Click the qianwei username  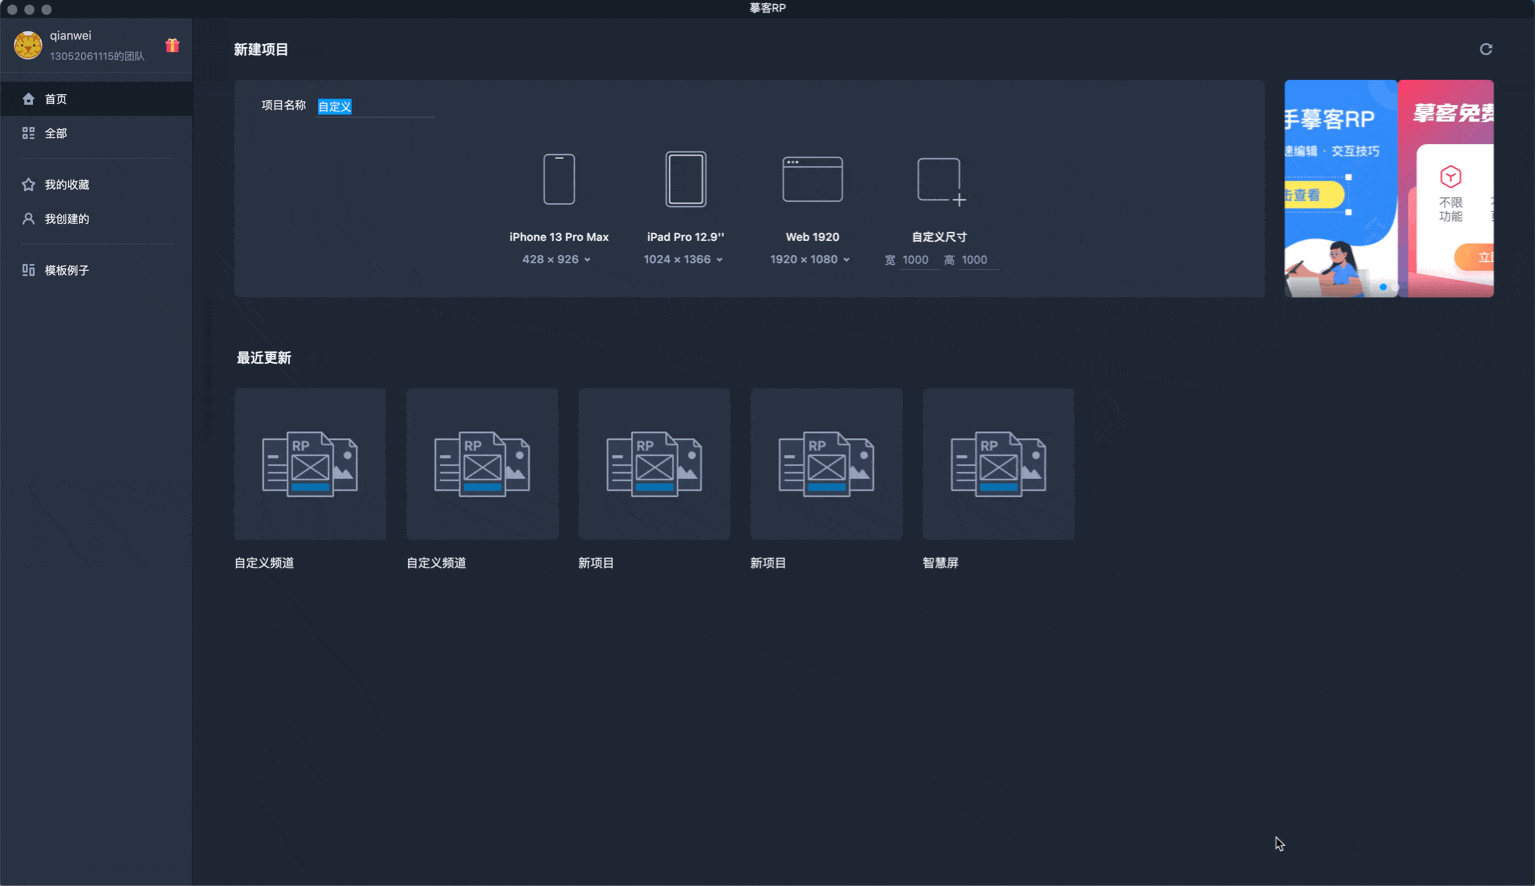coord(70,36)
